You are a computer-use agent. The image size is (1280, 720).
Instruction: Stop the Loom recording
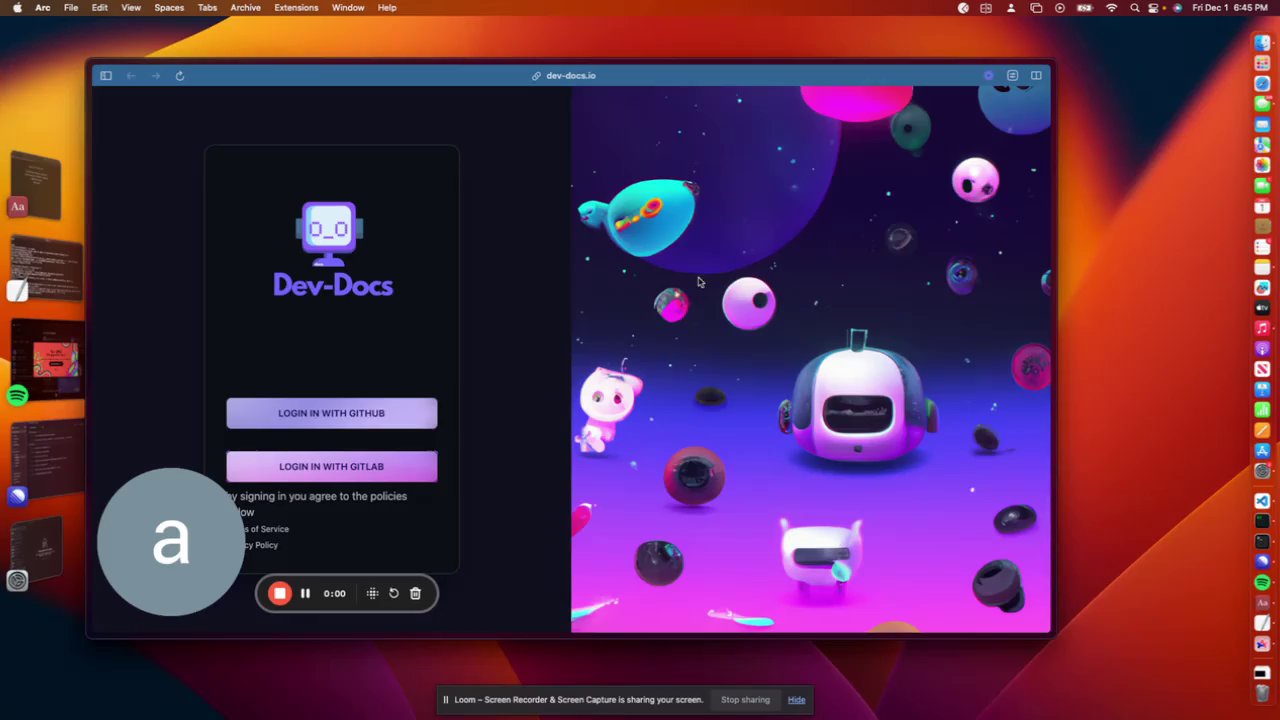click(280, 594)
